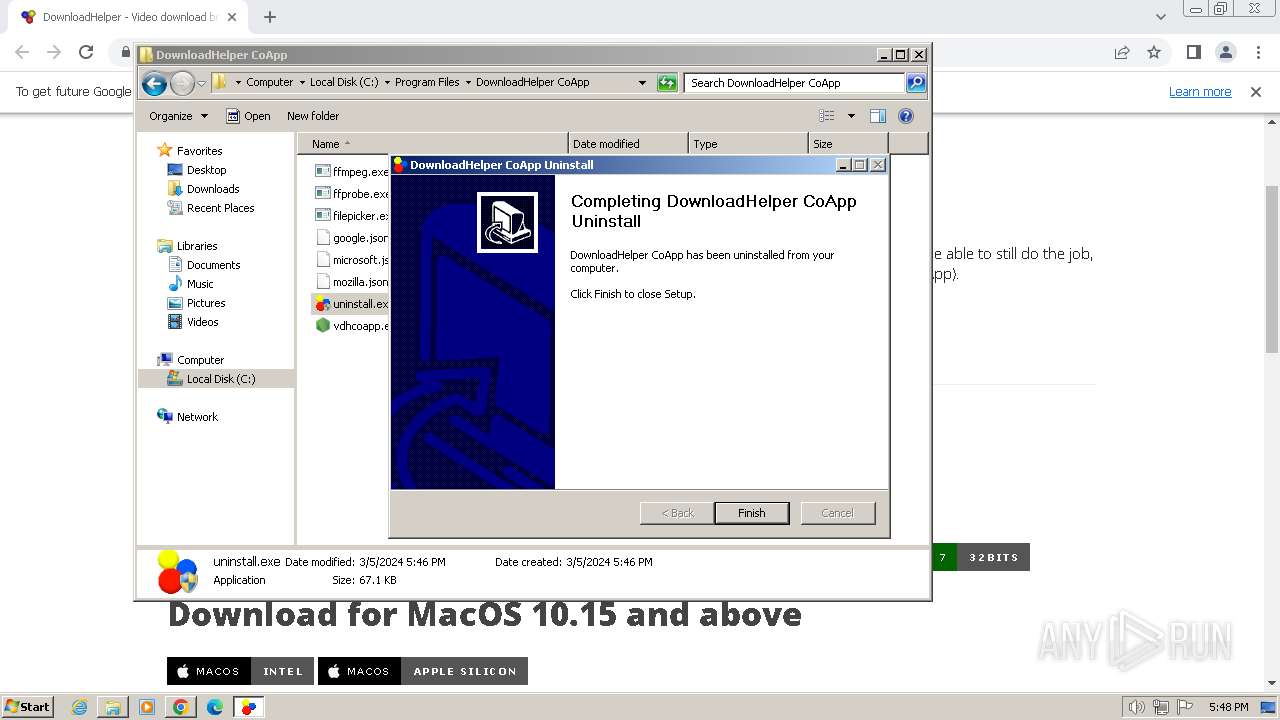Screen dimensions: 1280x720
Task: Open Chrome three-dot menu
Action: pos(1257,52)
